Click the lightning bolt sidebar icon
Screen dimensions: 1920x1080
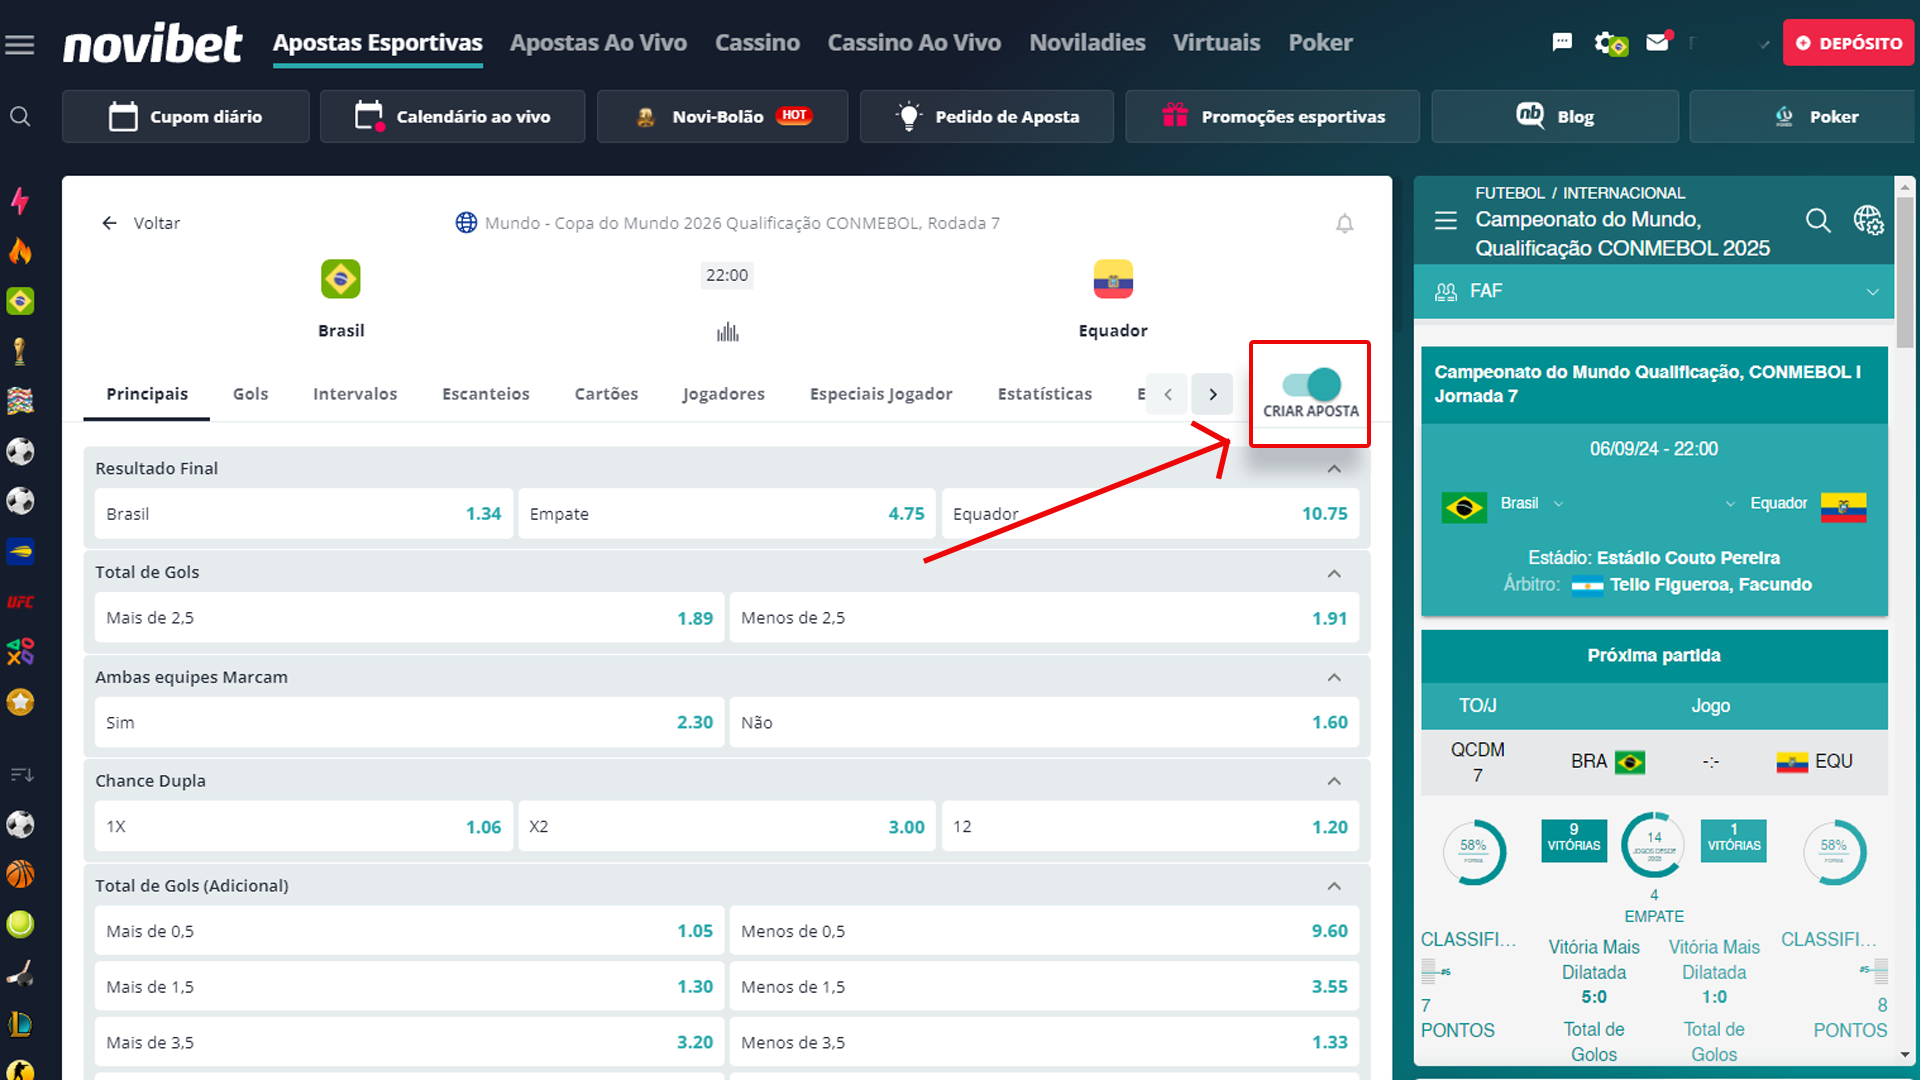pos(20,201)
